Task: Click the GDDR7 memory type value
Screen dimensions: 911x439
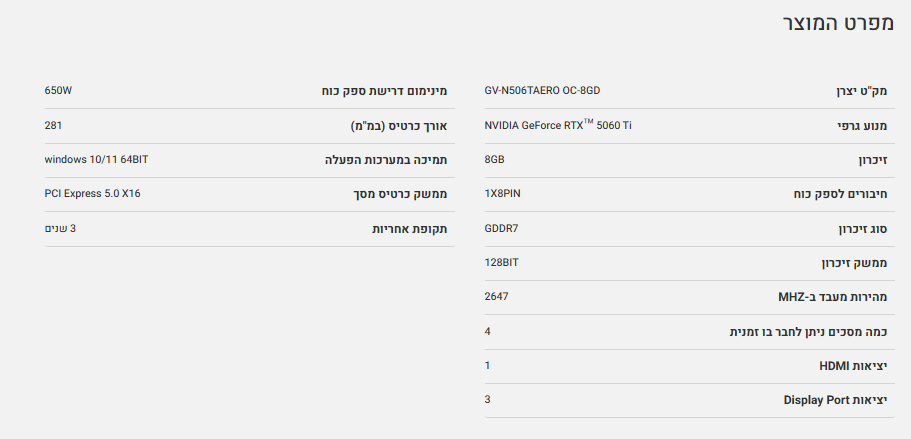Action: click(501, 228)
